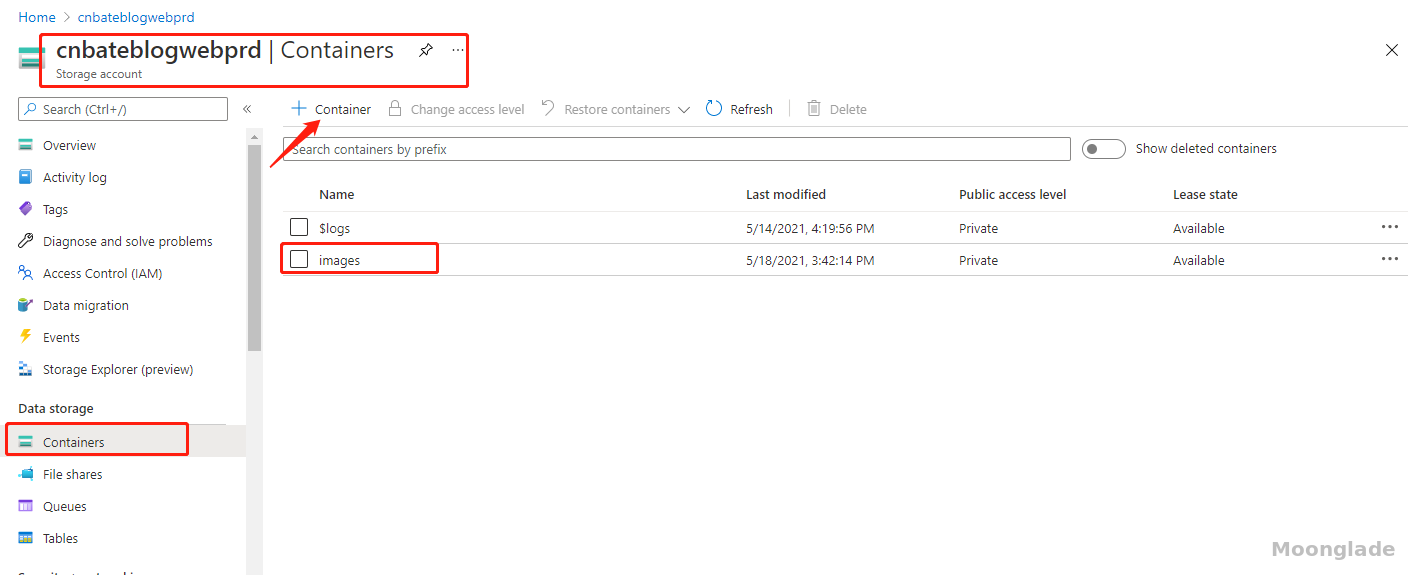
Task: Click Private access cell in $logs row
Action: coord(978,228)
